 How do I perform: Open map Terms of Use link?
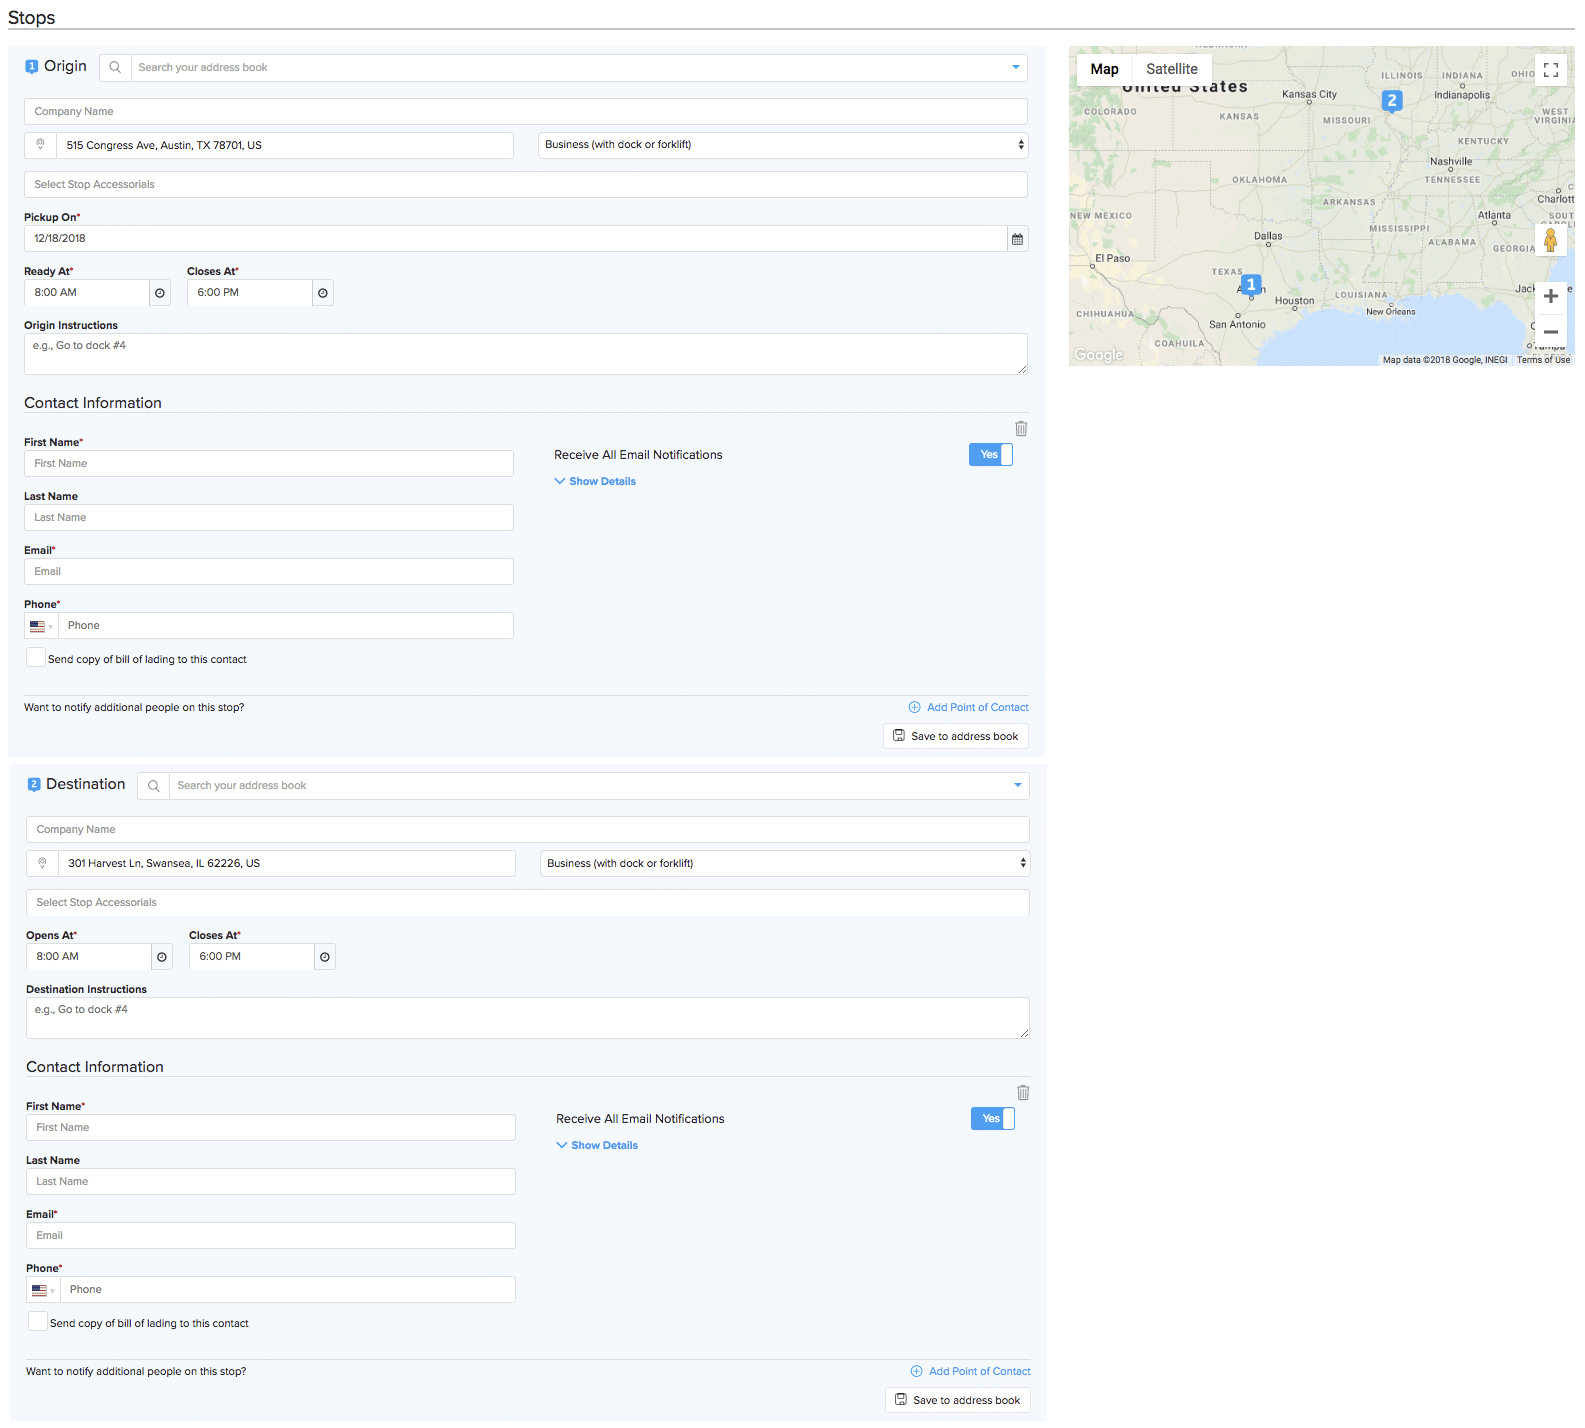click(1543, 360)
